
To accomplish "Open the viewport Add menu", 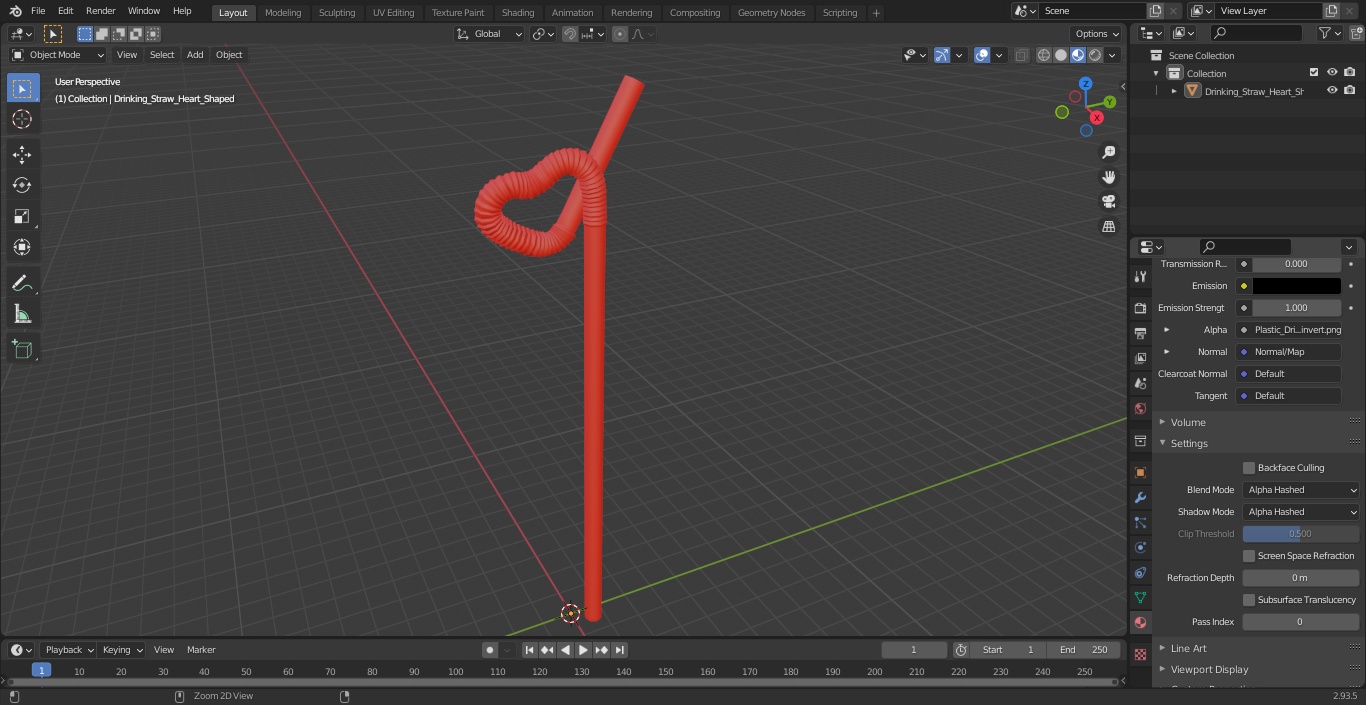I will point(195,55).
